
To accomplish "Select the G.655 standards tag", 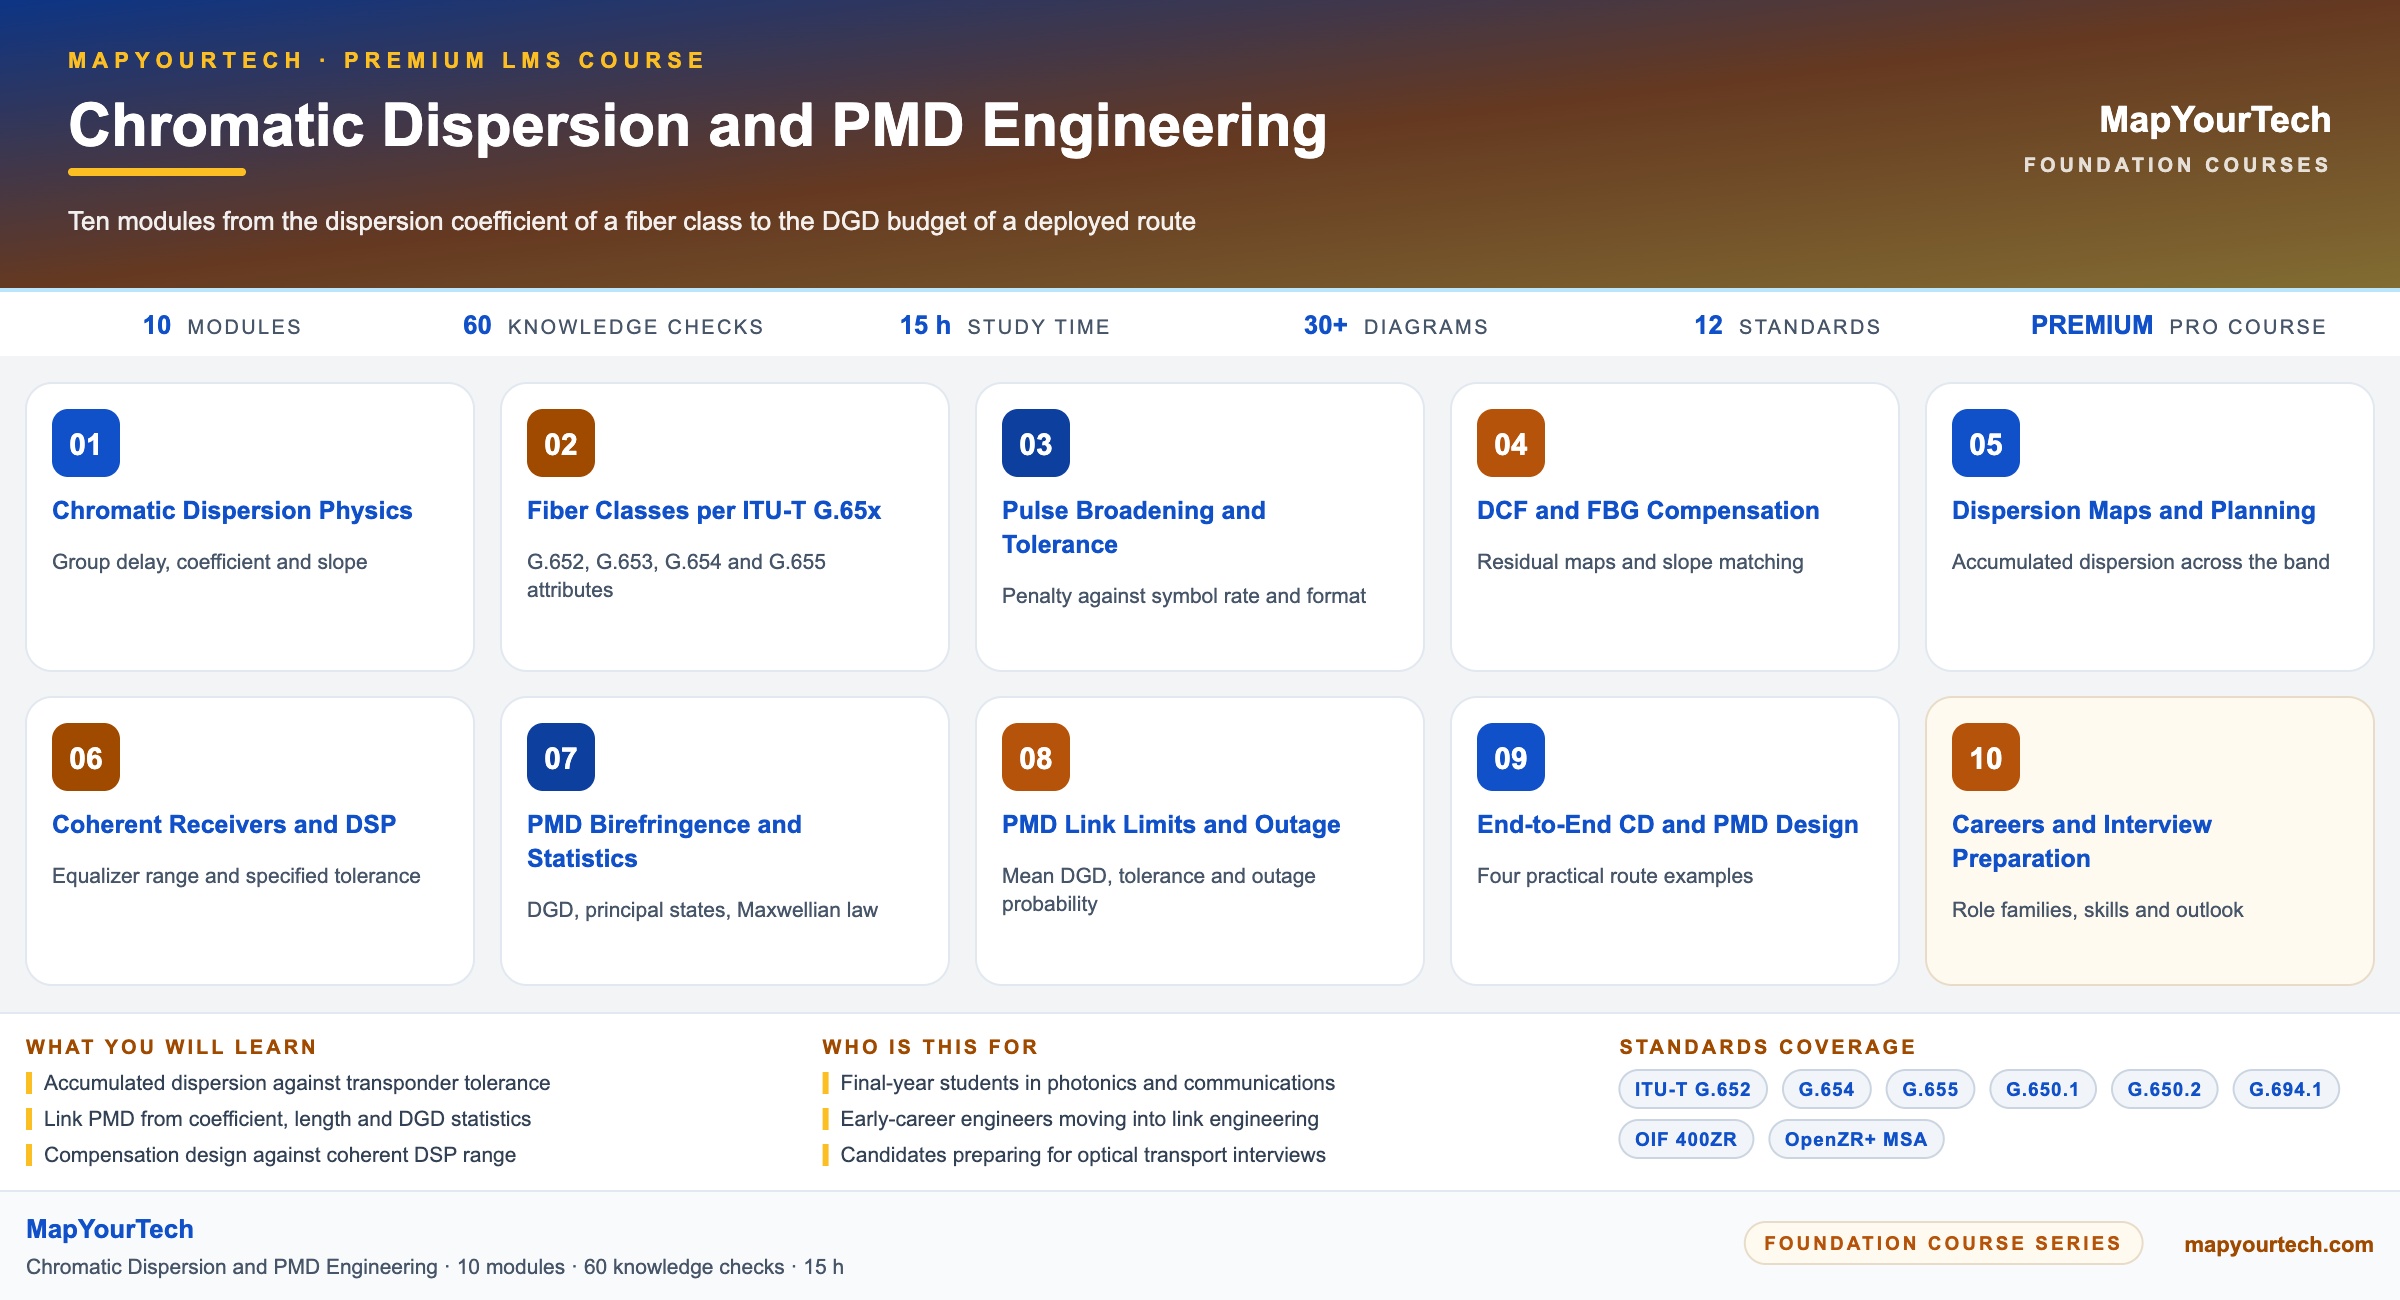I will [1930, 1089].
